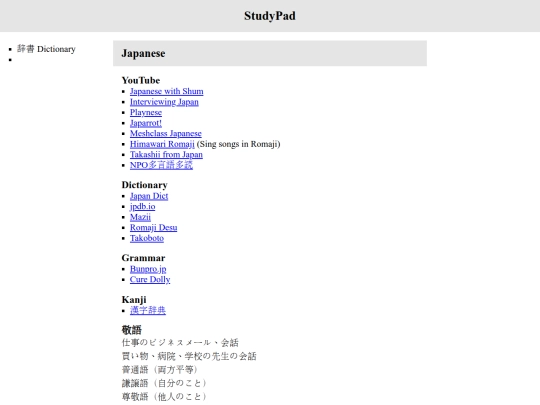Viewport: 540px width, 405px height.
Task: Open the Japanese with Shum link
Action: (x=166, y=91)
